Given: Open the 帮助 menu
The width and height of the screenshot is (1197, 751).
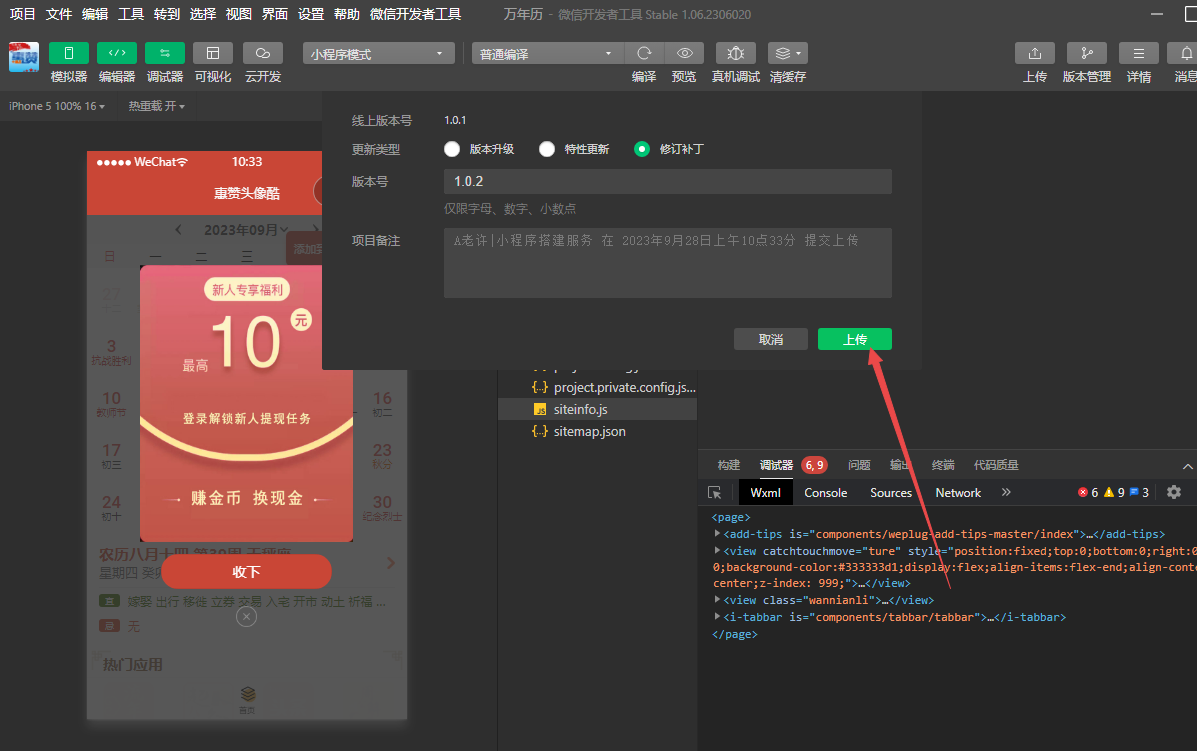Looking at the screenshot, I should (x=347, y=14).
